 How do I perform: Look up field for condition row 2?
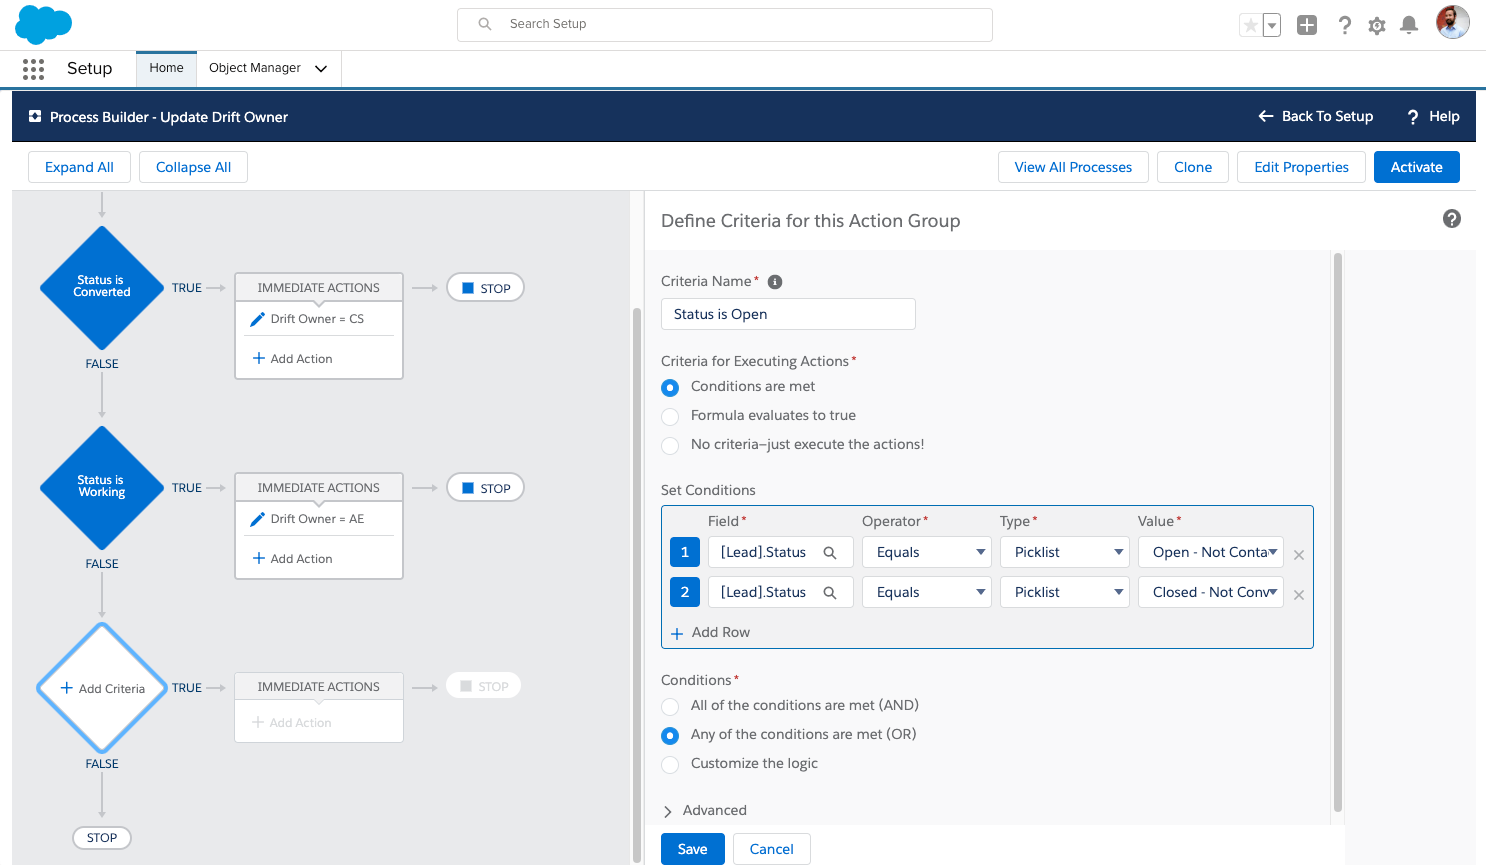click(x=830, y=592)
